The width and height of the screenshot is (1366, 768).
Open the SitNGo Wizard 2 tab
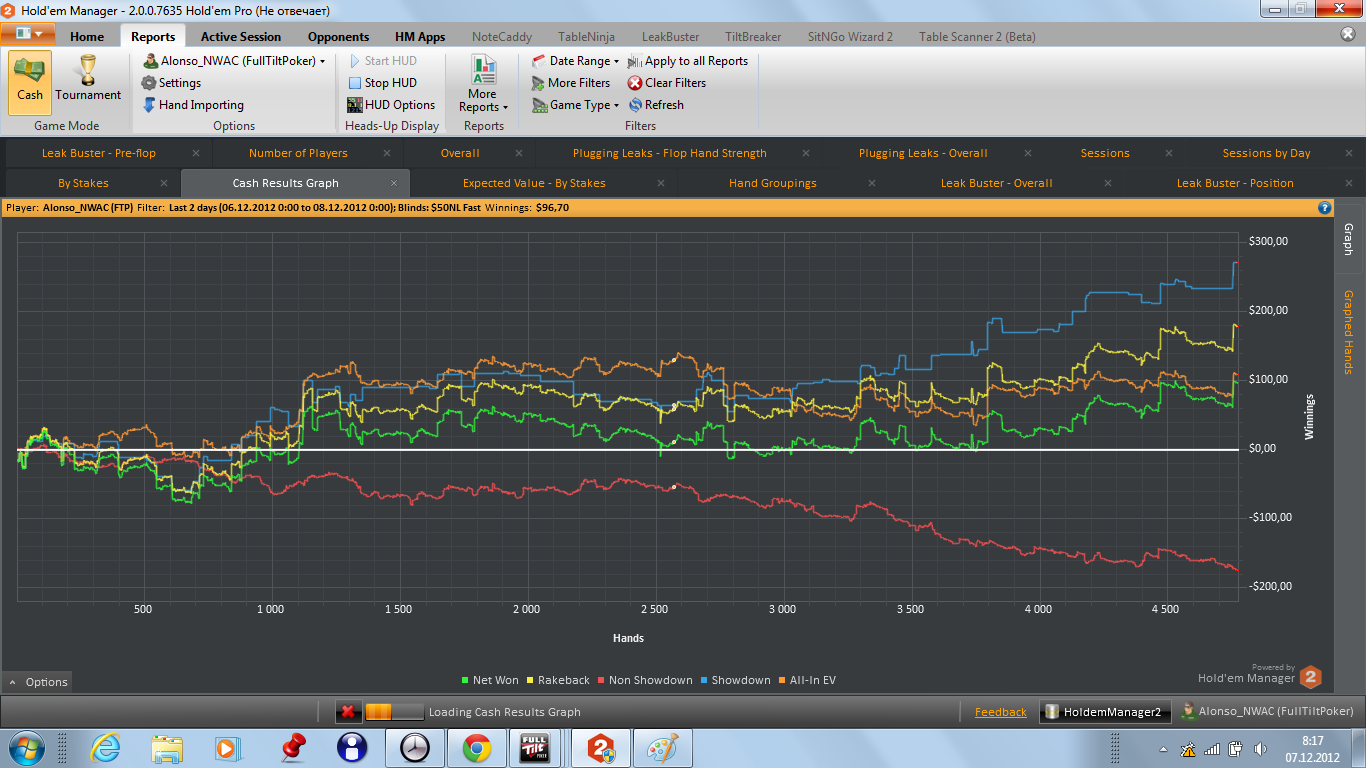850,36
